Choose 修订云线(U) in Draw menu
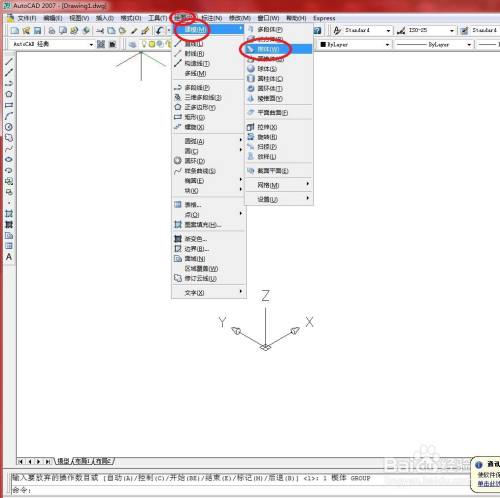The height and width of the screenshot is (498, 500). point(209,278)
